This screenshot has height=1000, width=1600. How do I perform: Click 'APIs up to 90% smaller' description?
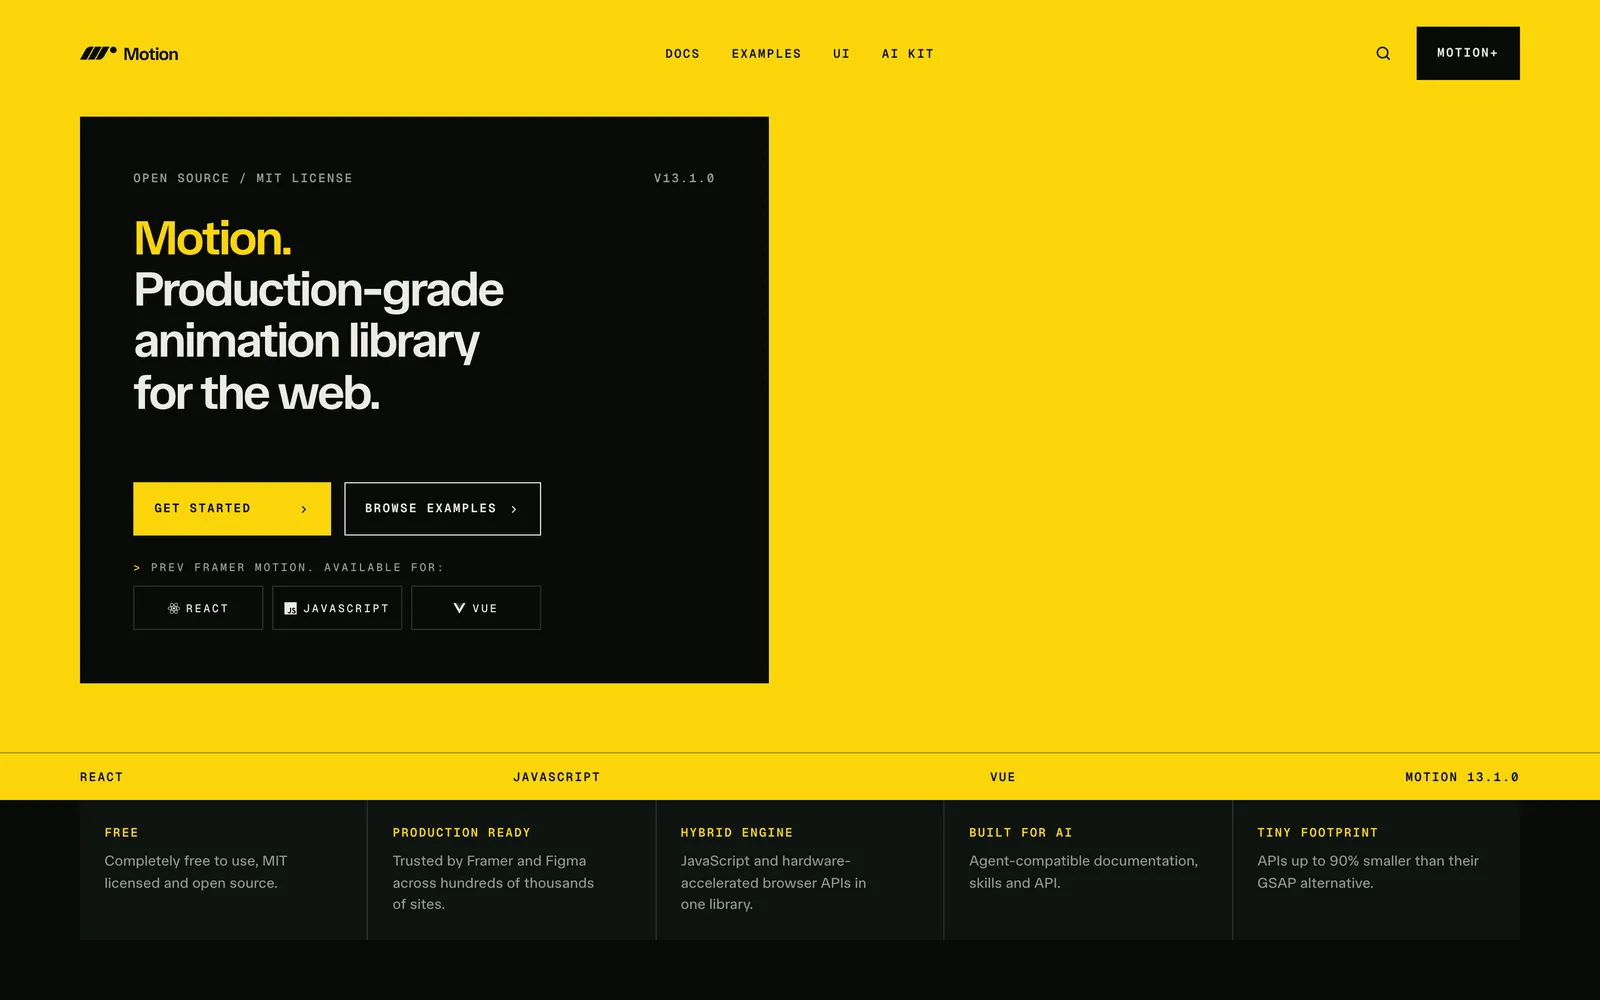coord(1368,872)
